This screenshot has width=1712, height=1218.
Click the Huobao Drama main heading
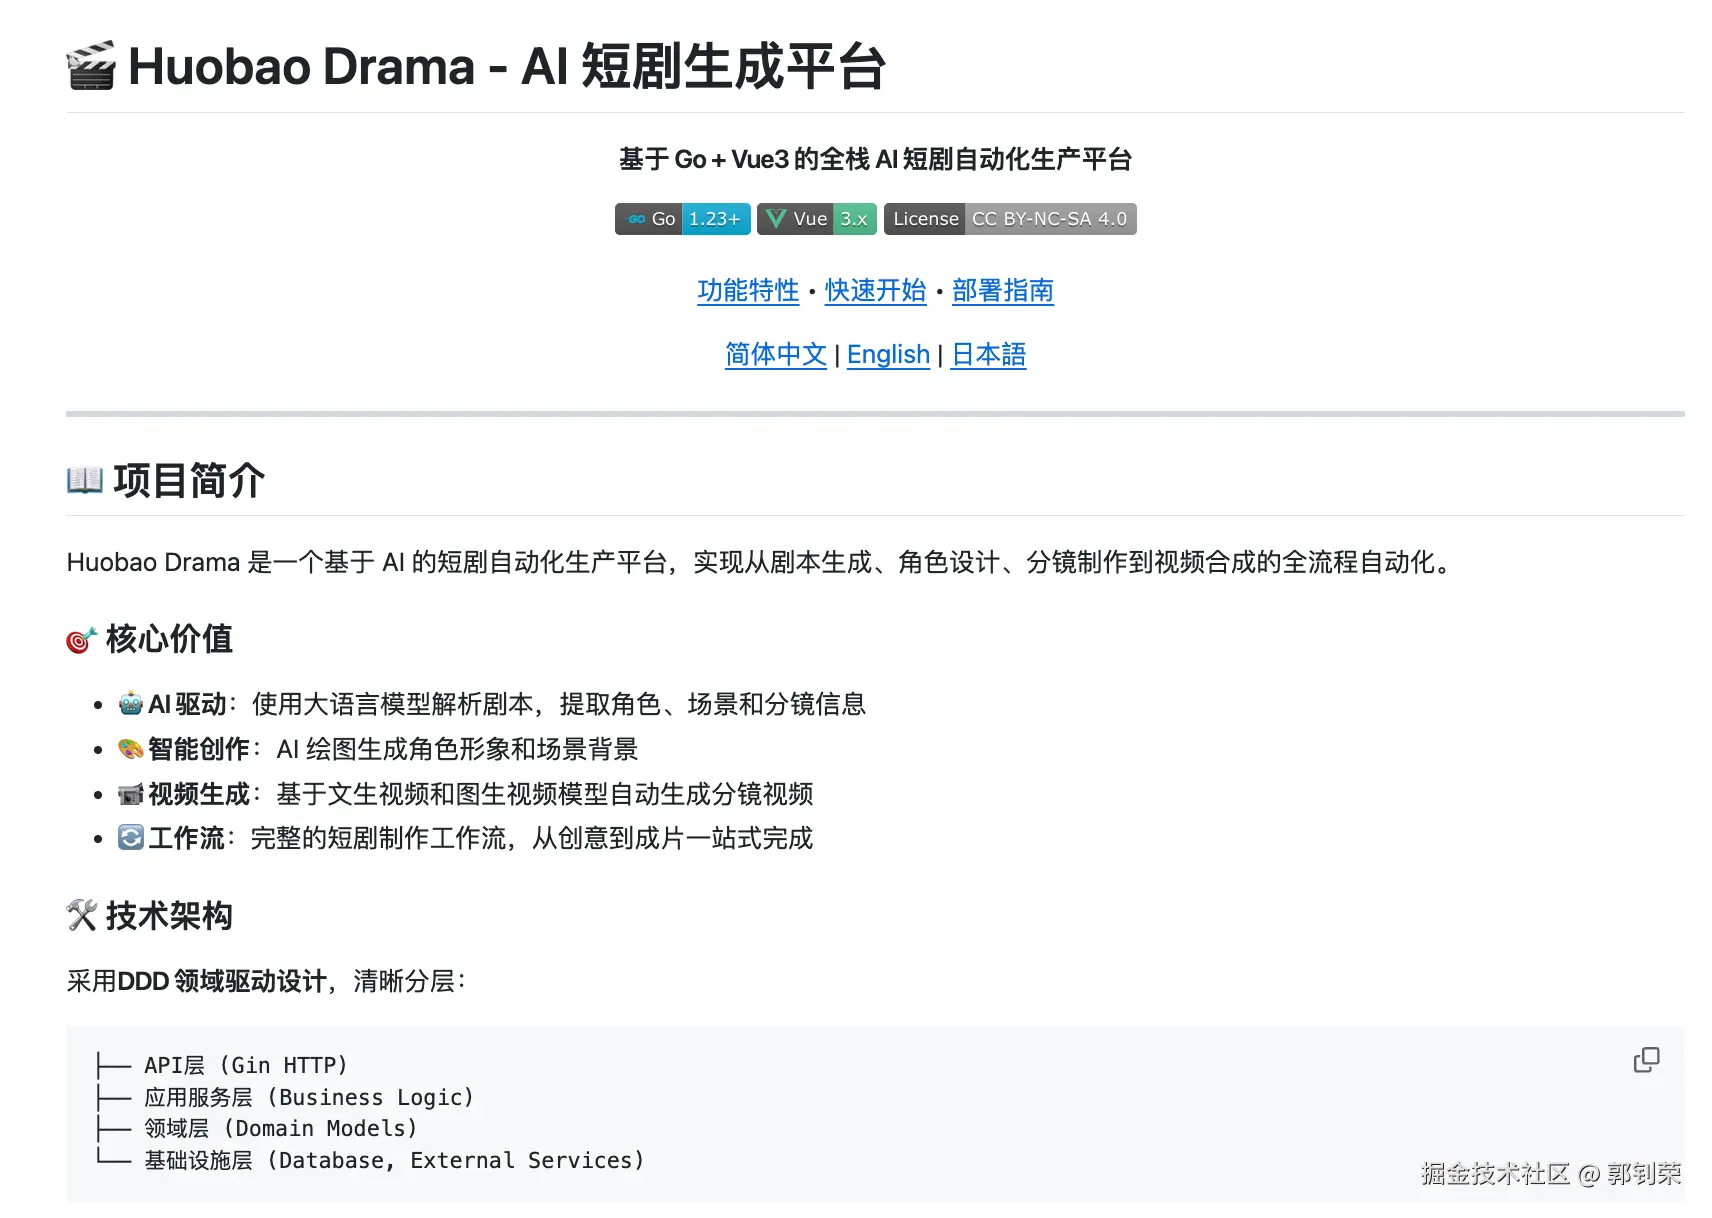[476, 66]
